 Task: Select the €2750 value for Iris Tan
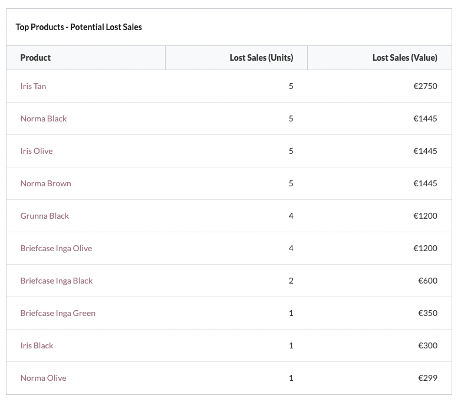(425, 86)
